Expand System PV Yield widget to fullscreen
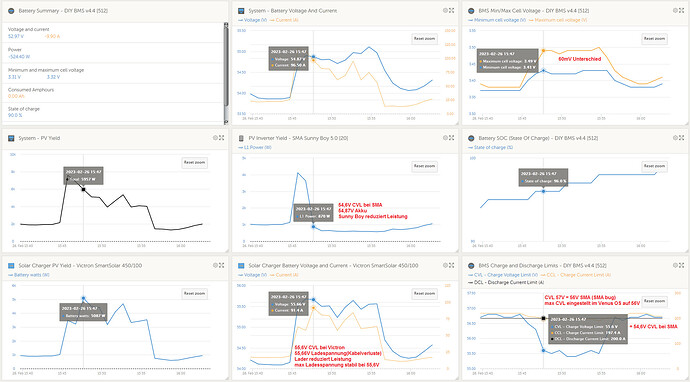The height and width of the screenshot is (382, 690). pyautogui.click(x=221, y=138)
